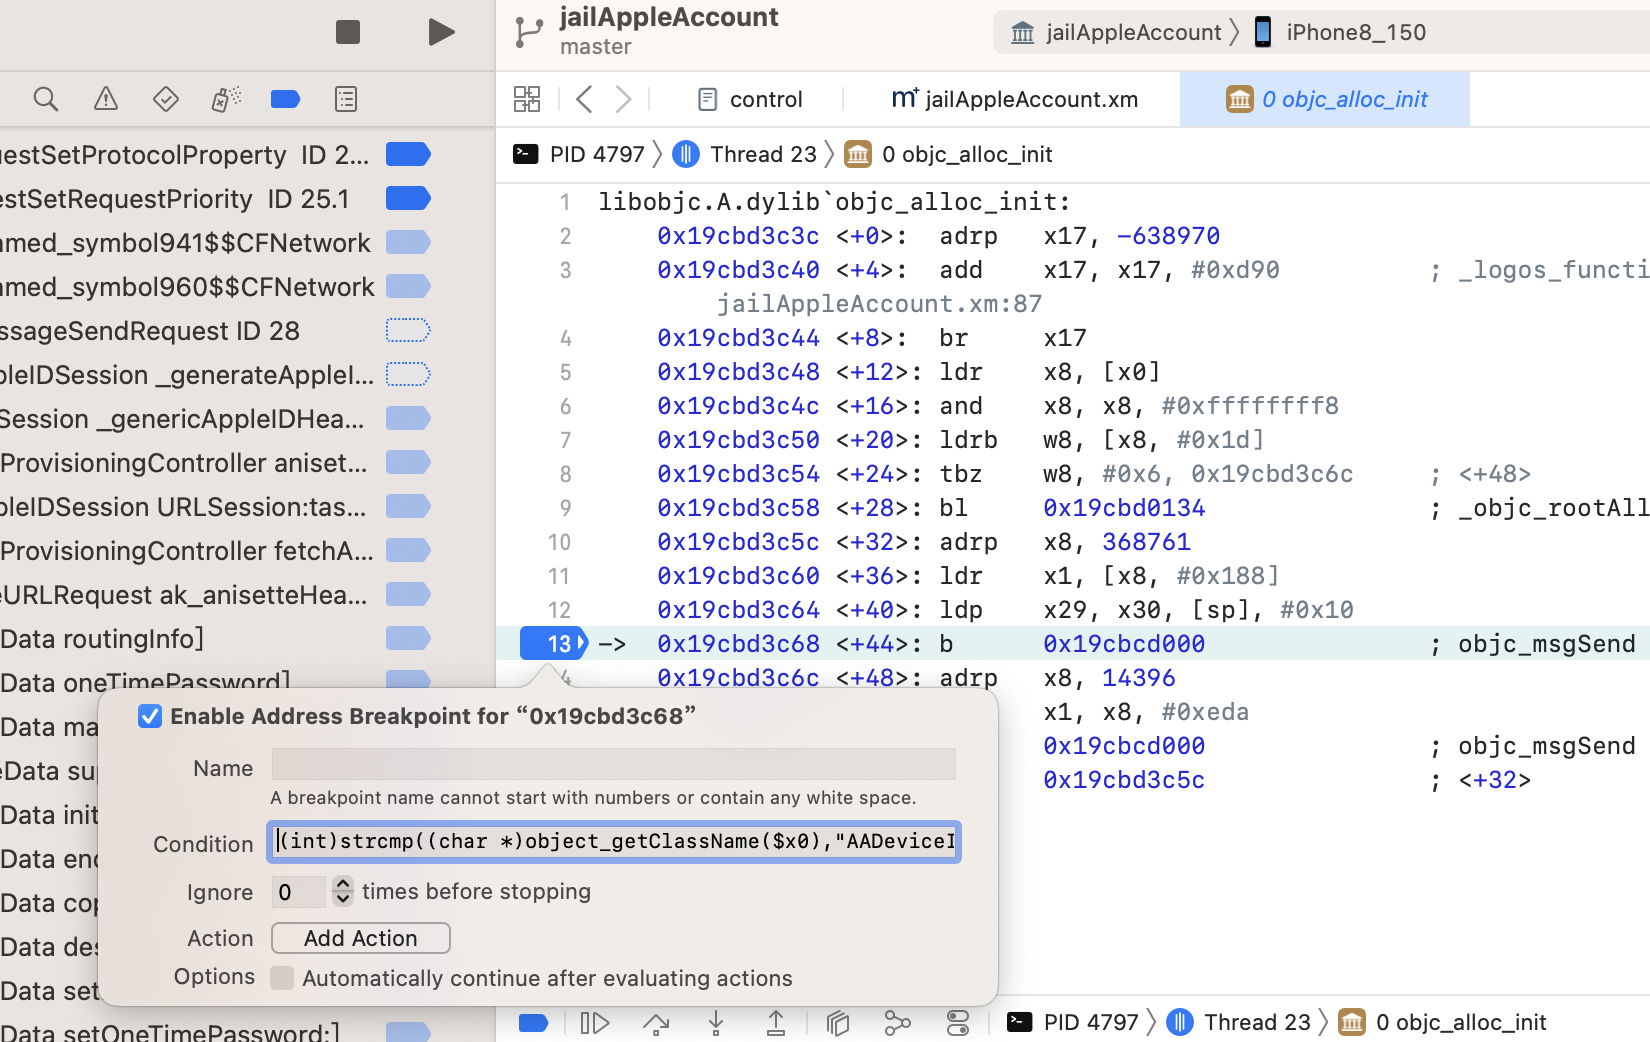Open the Issue navigator warning icon
Image resolution: width=1650 pixels, height=1042 pixels.
(105, 99)
